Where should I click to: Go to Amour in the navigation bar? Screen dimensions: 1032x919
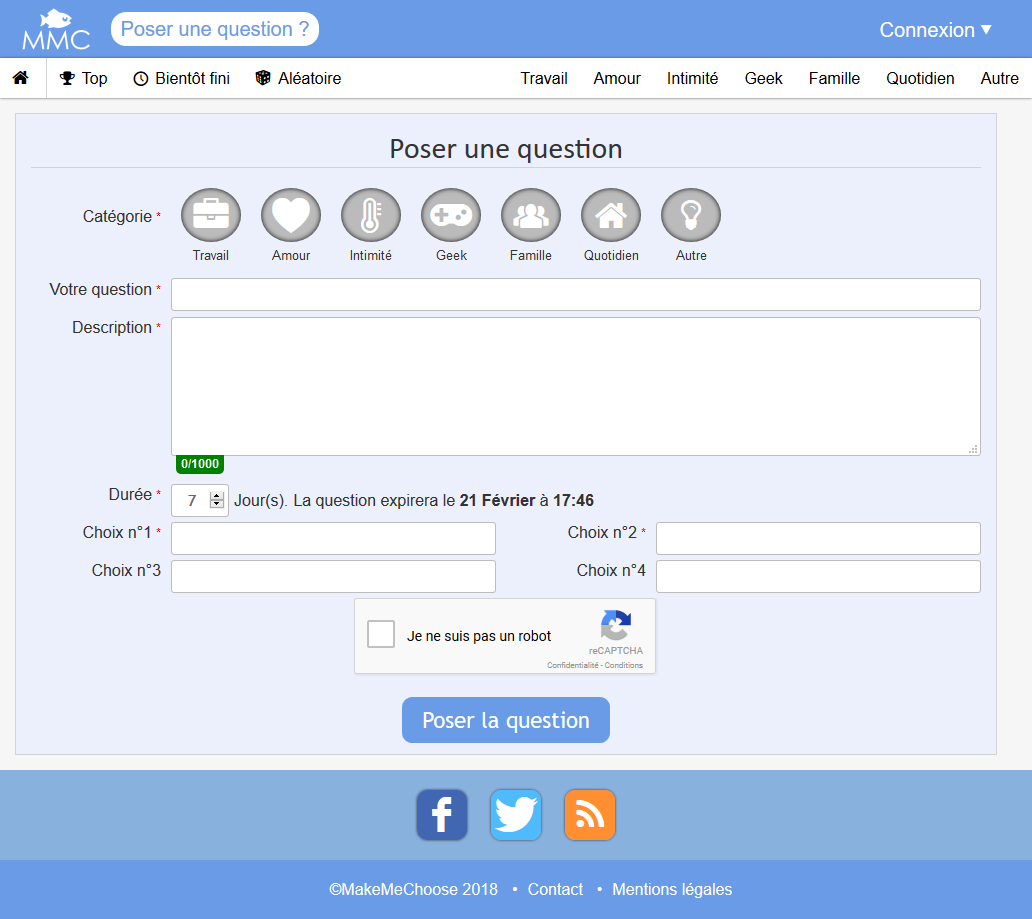point(617,78)
